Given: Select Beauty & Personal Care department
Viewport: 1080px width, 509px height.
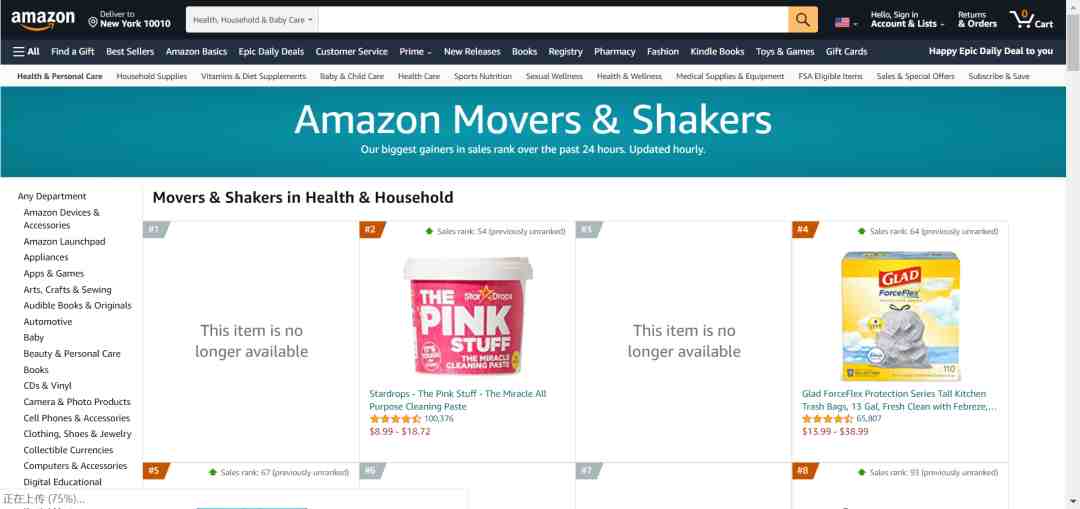Looking at the screenshot, I should (x=72, y=353).
